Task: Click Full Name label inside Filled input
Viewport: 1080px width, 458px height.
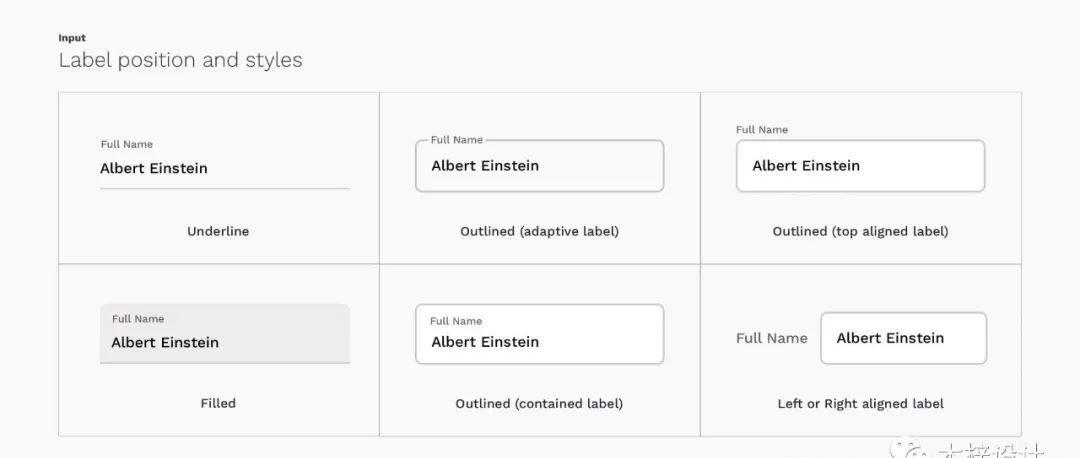Action: click(x=138, y=319)
